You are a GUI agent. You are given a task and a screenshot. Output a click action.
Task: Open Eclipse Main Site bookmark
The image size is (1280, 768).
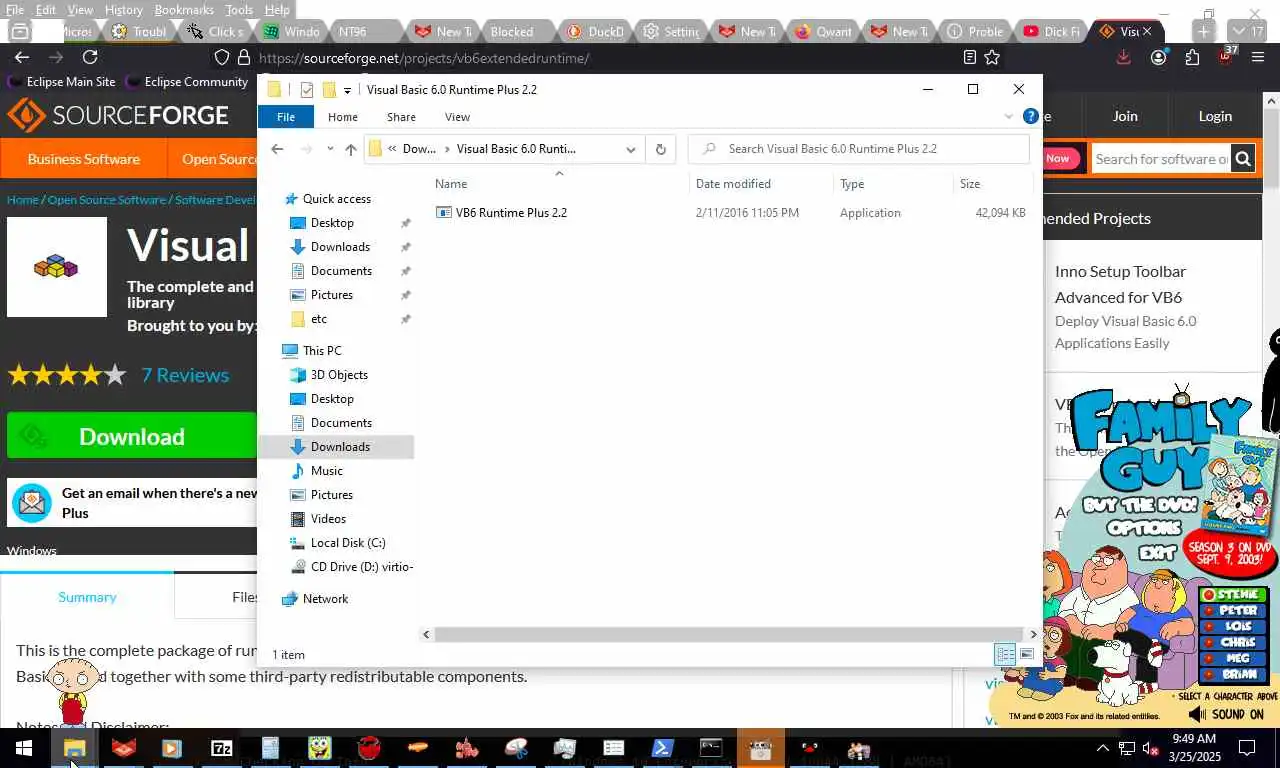pyautogui.click(x=61, y=82)
